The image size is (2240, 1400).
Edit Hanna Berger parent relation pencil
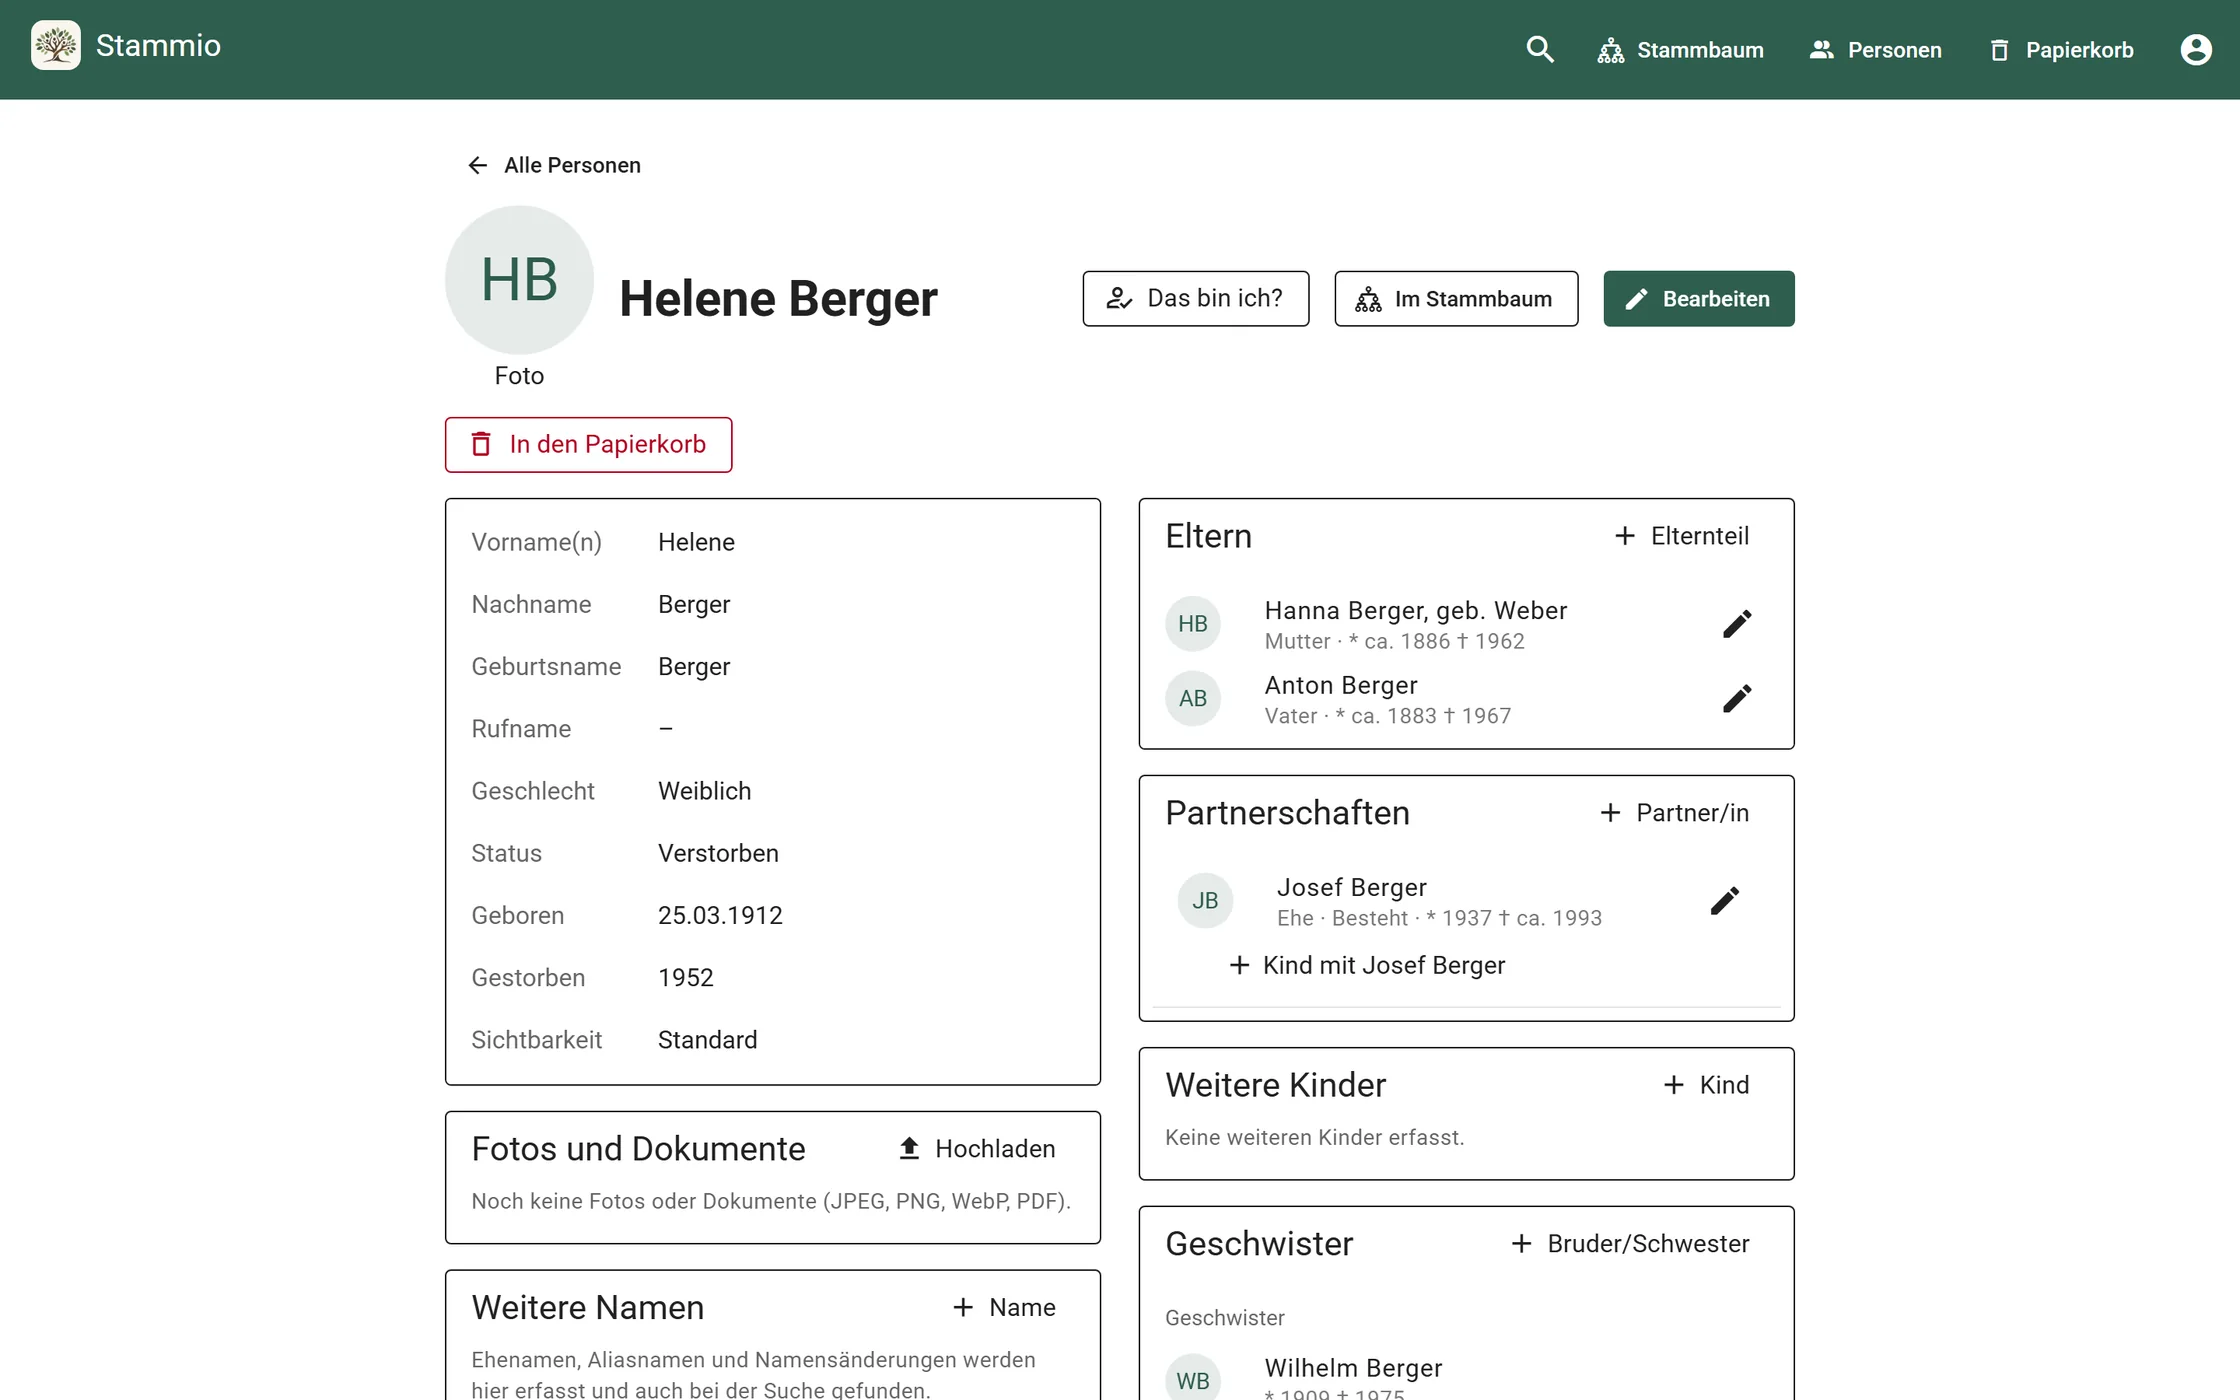(x=1737, y=624)
